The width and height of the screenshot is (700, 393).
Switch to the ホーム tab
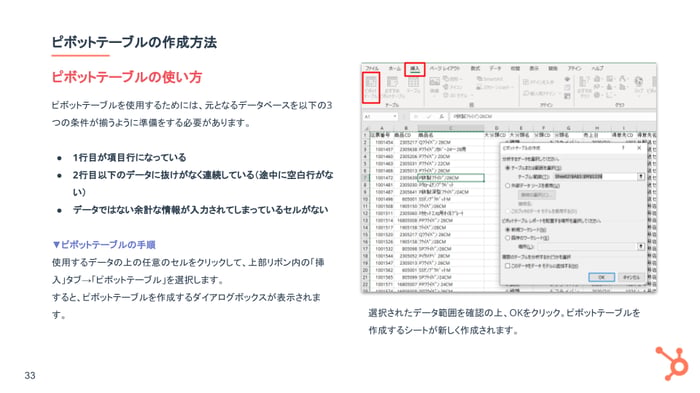(394, 68)
